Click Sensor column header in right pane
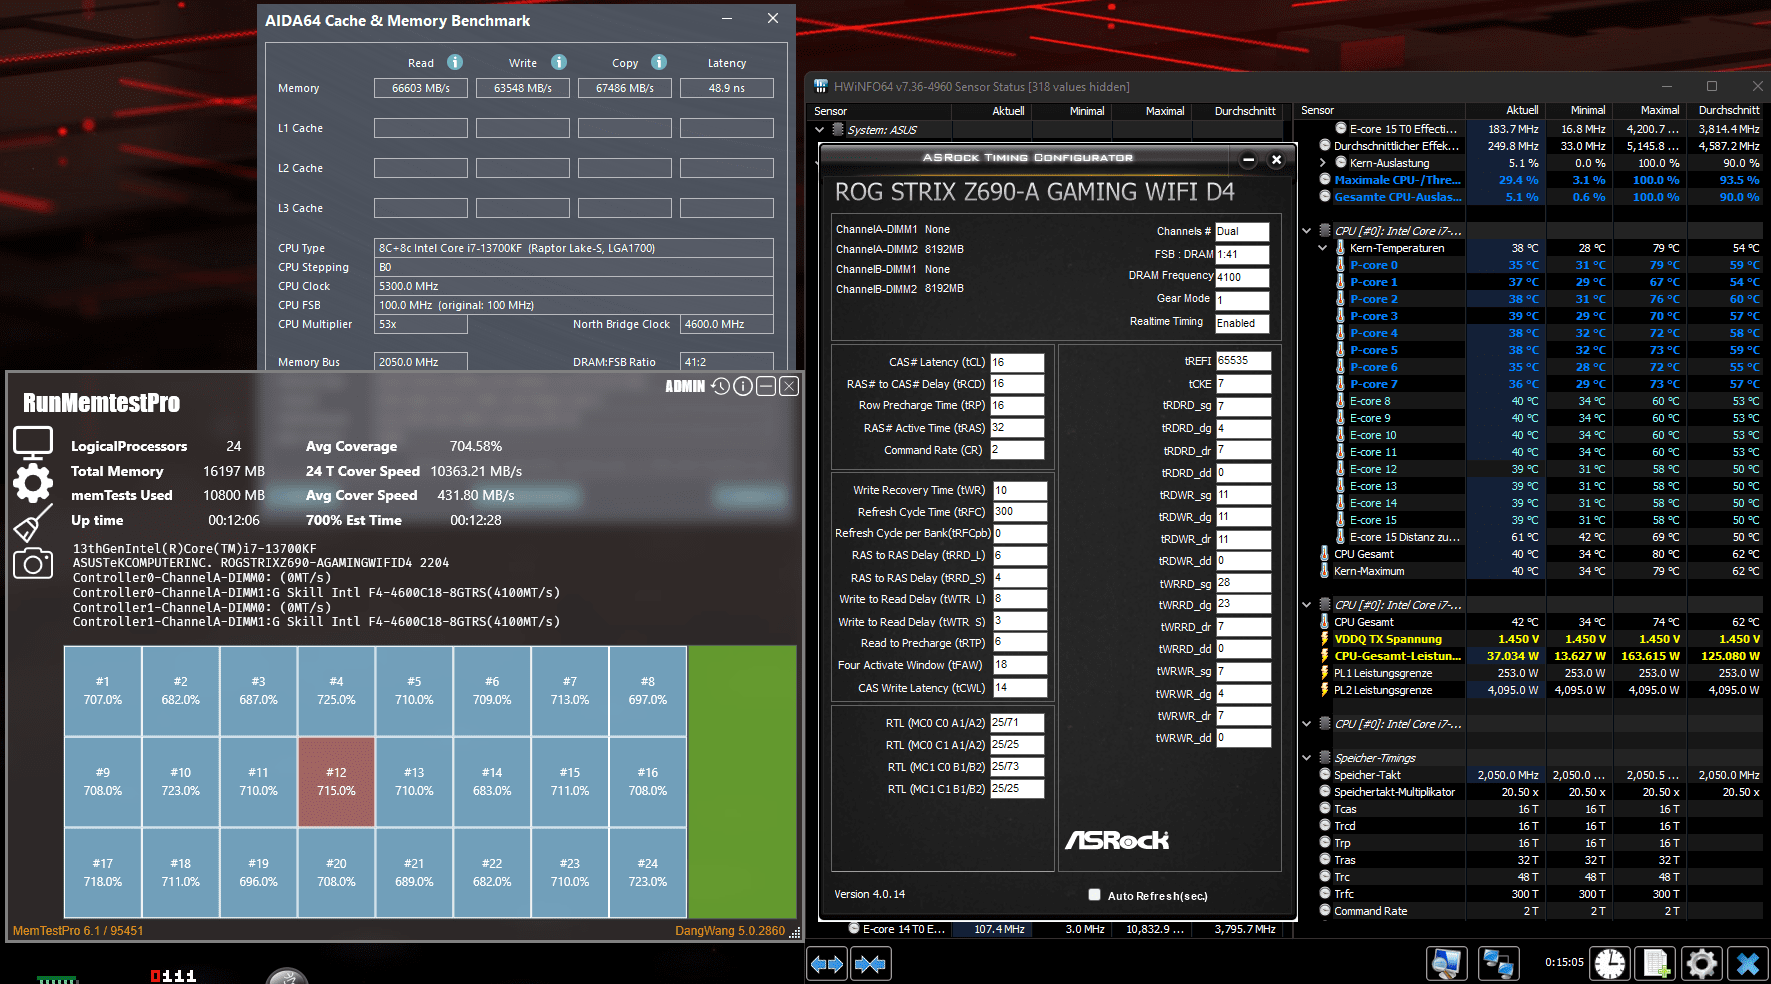 (1381, 110)
